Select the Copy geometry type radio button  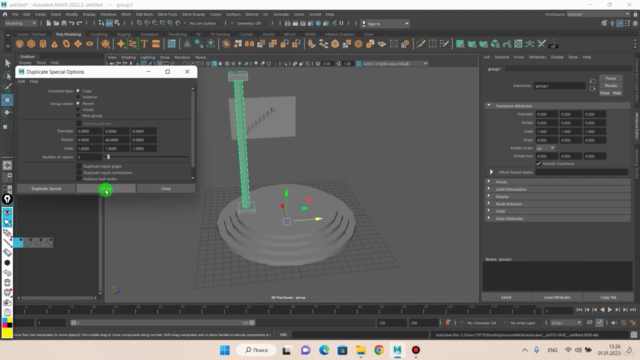tap(78, 91)
